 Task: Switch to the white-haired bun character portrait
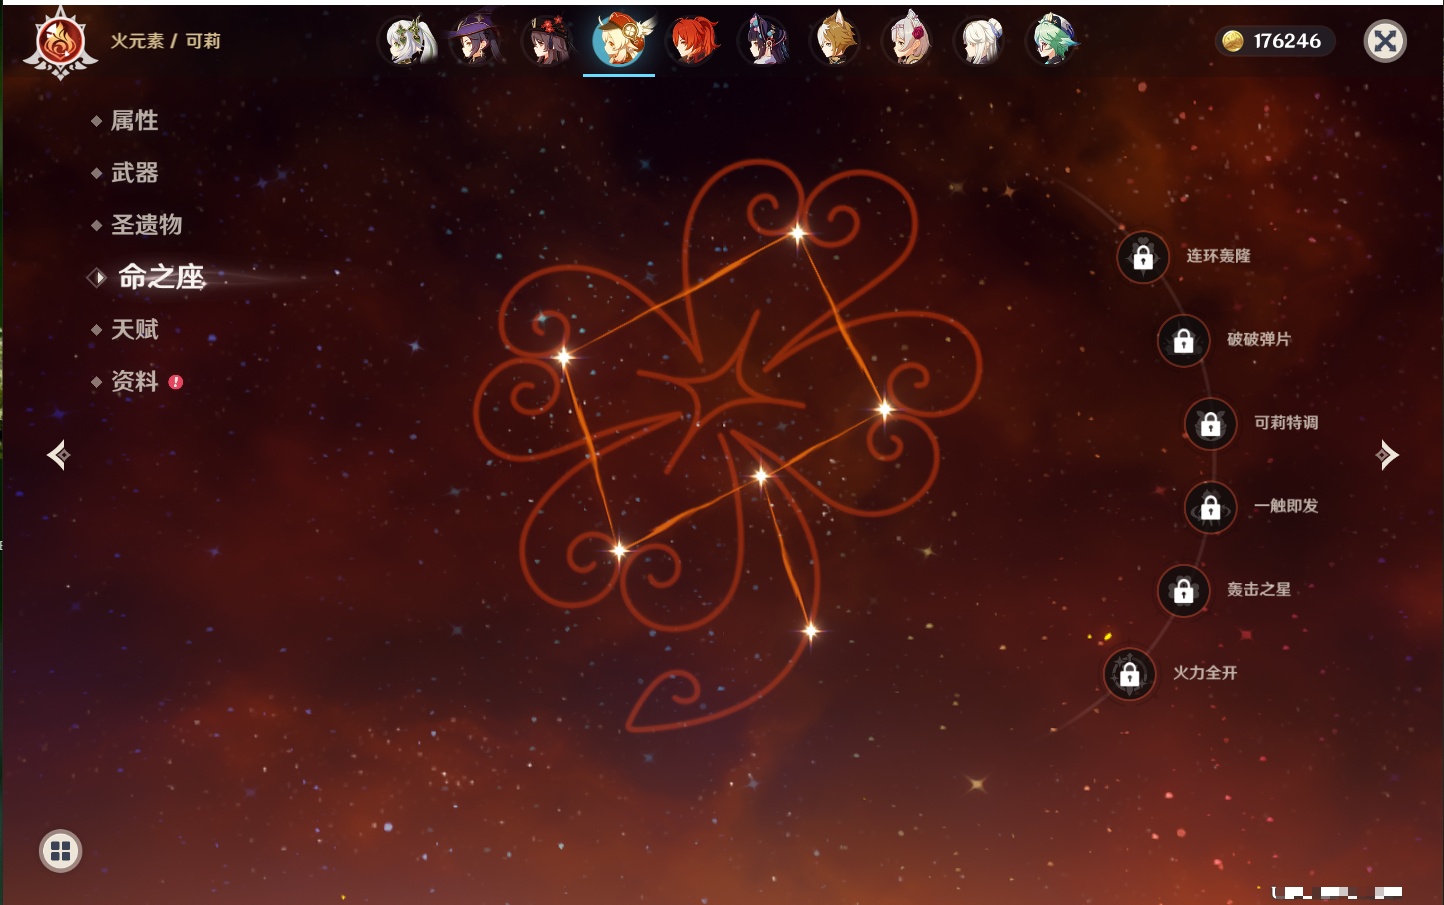[981, 42]
